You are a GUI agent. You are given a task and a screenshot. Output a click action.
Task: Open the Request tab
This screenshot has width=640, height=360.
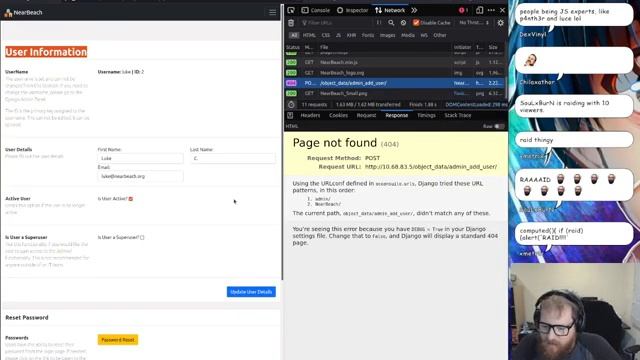click(366, 116)
